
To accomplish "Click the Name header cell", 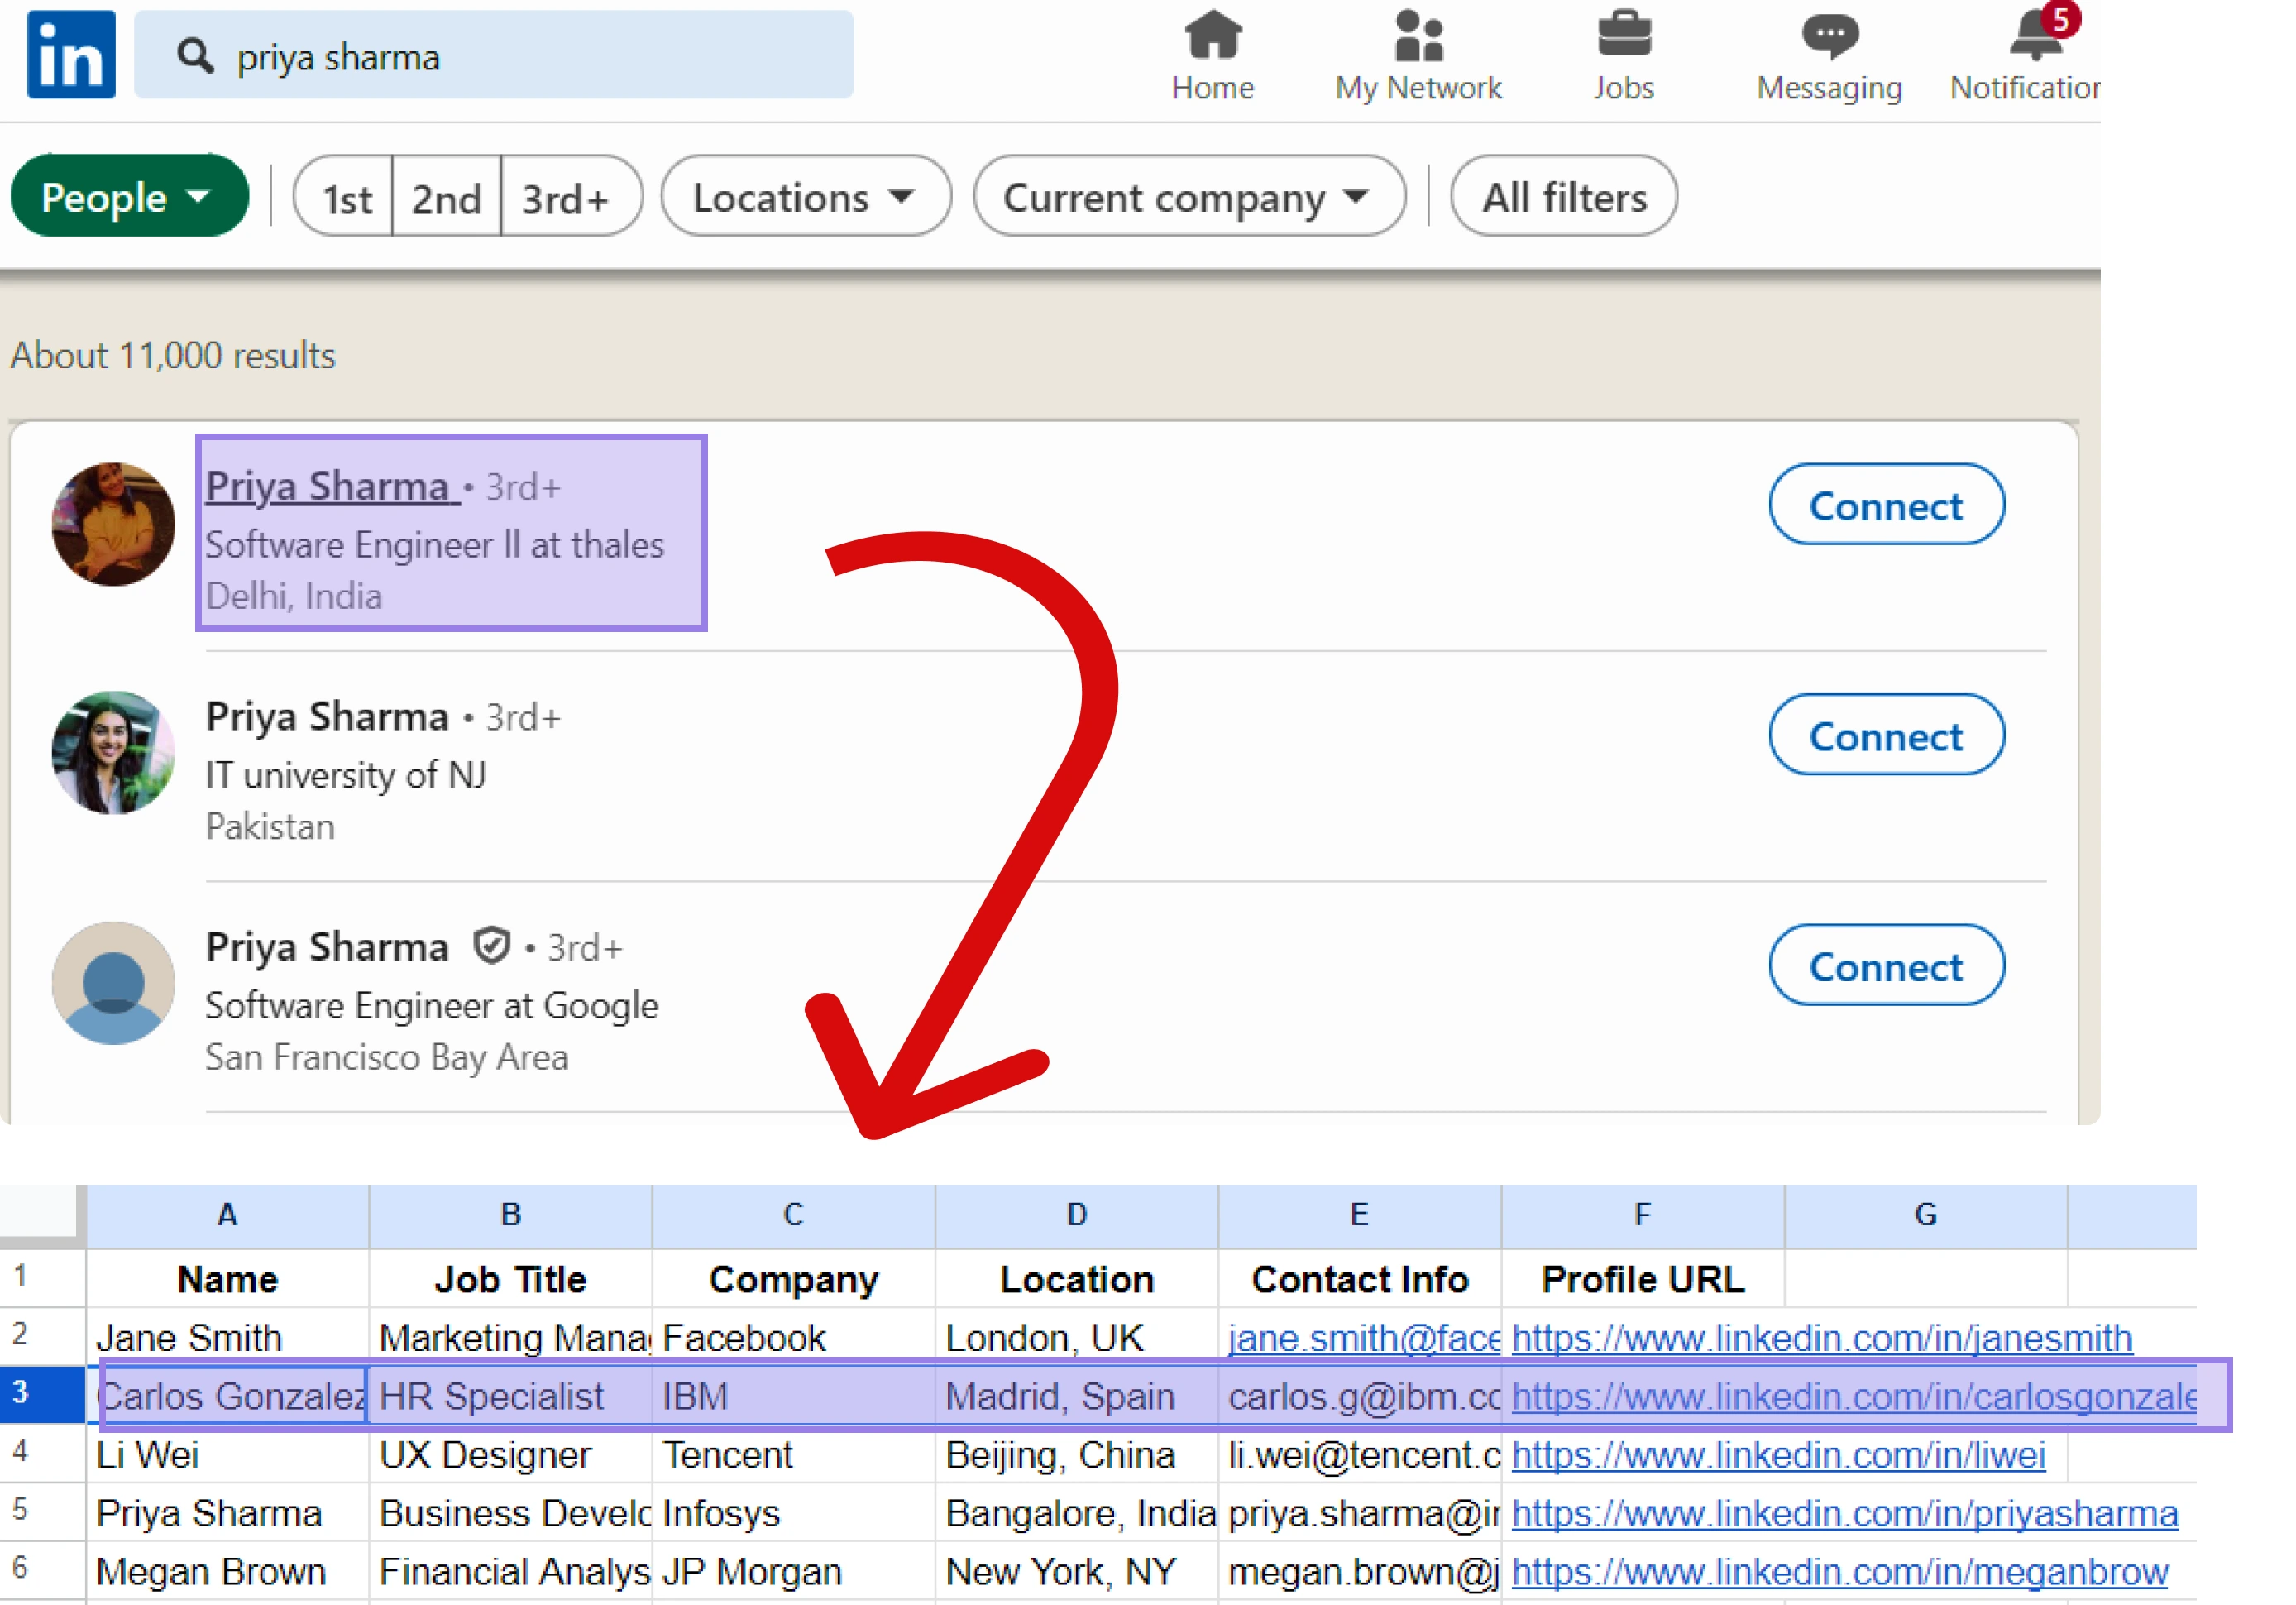I will click(228, 1278).
